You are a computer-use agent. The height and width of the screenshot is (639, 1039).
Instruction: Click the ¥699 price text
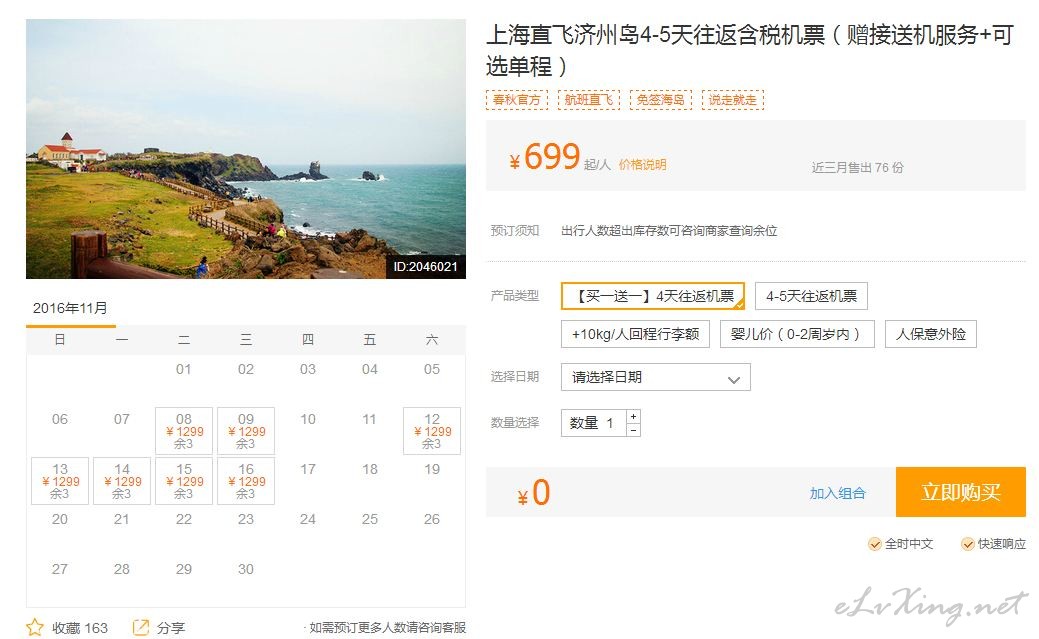pos(545,157)
